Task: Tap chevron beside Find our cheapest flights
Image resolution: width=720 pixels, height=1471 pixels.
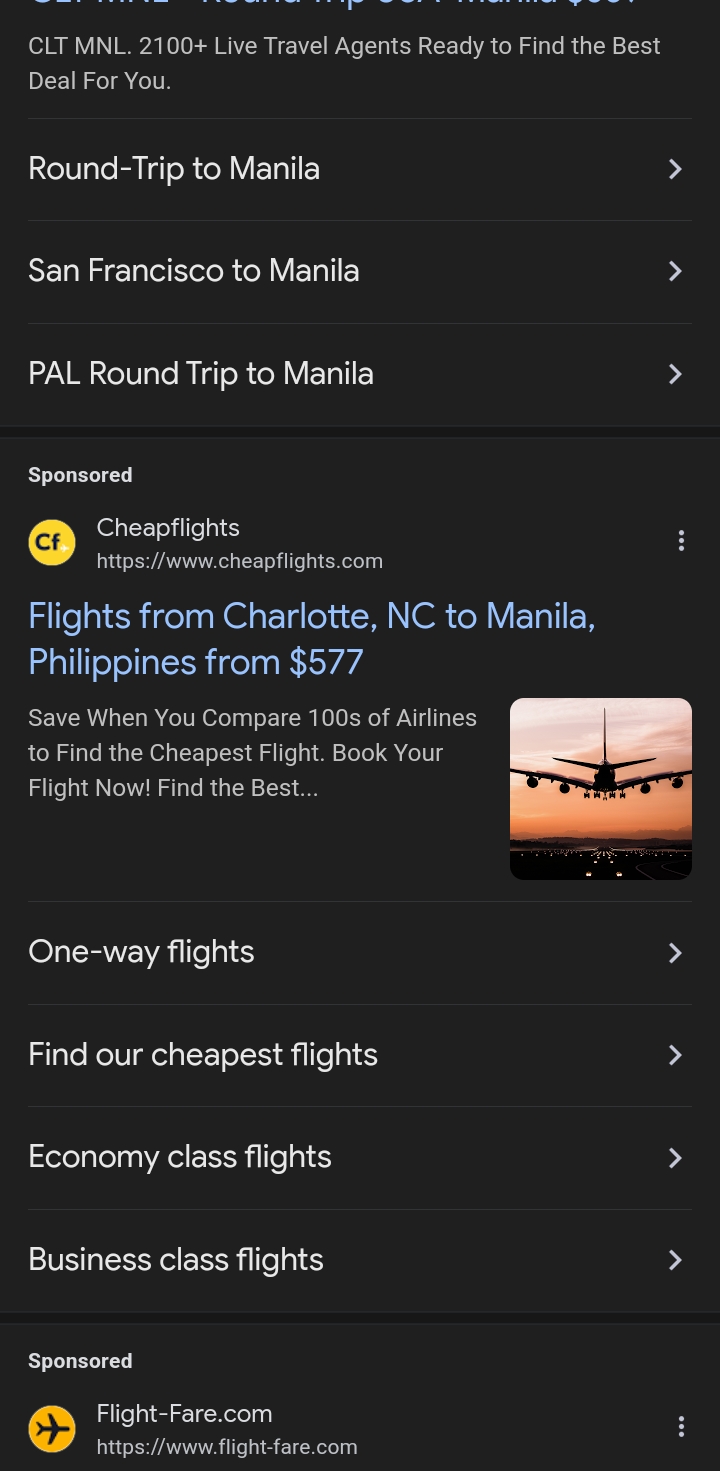Action: click(x=675, y=1055)
